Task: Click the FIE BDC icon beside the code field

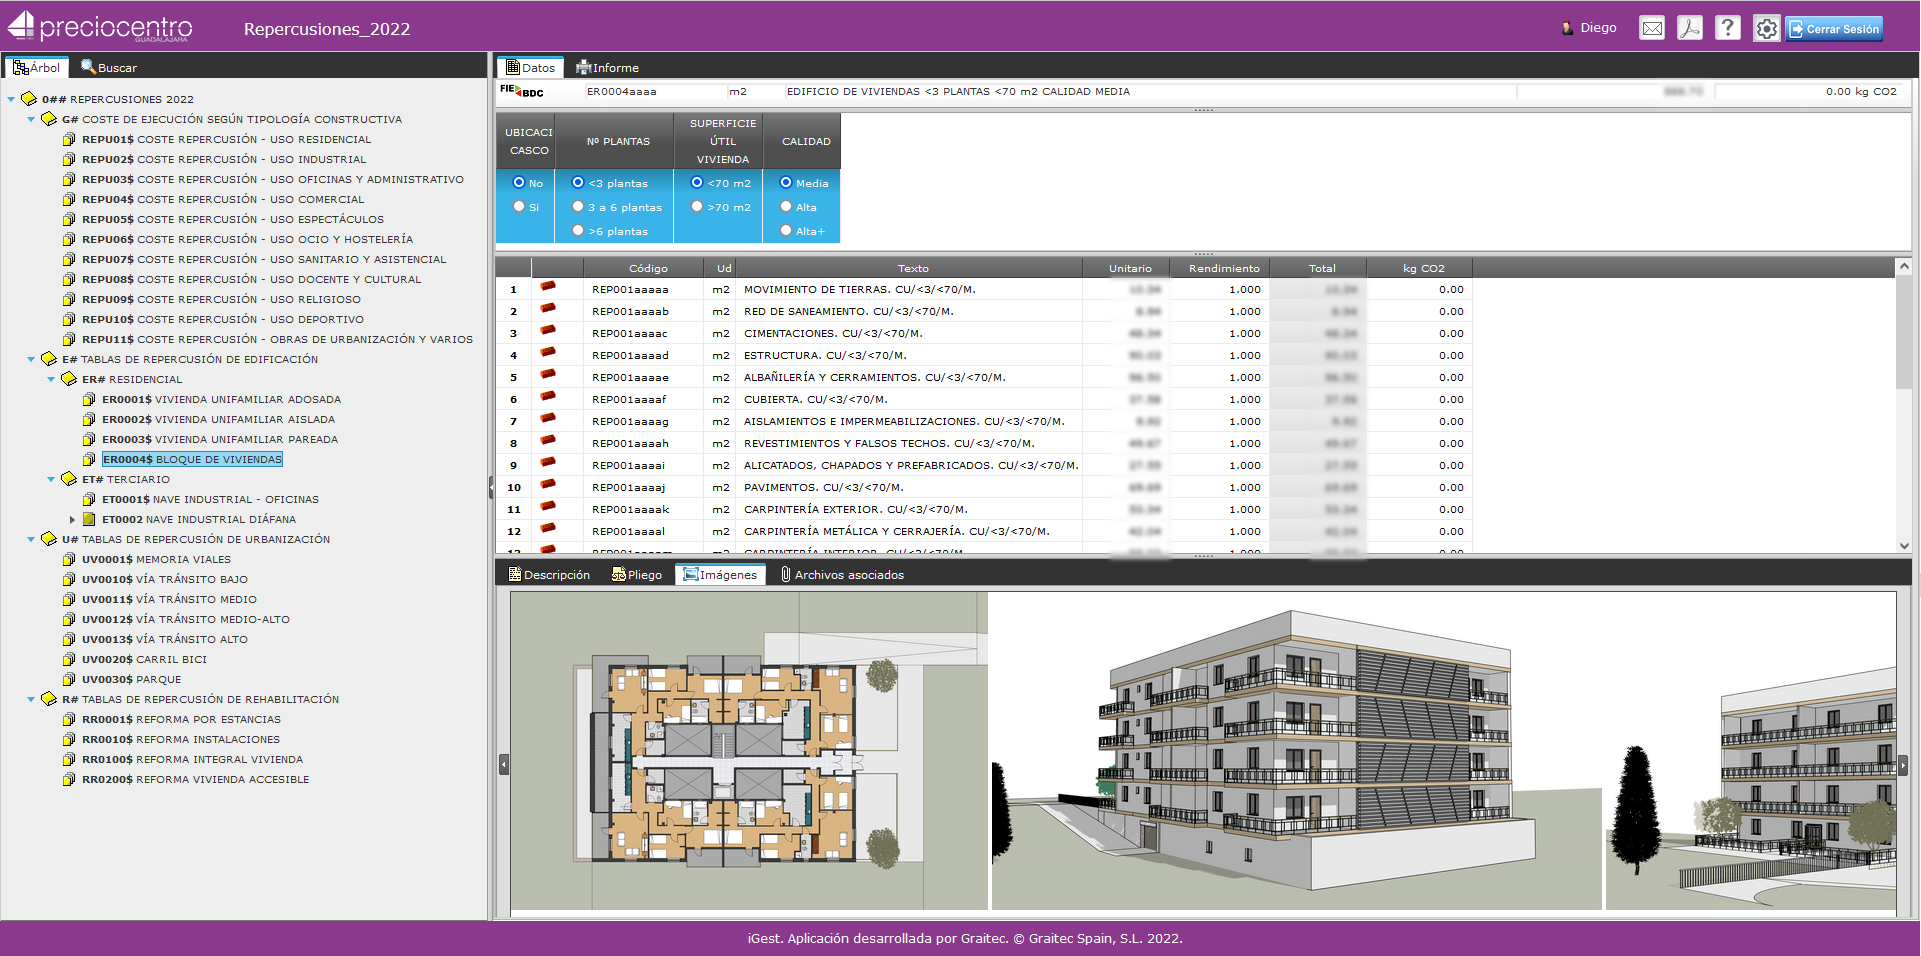Action: click(x=521, y=91)
